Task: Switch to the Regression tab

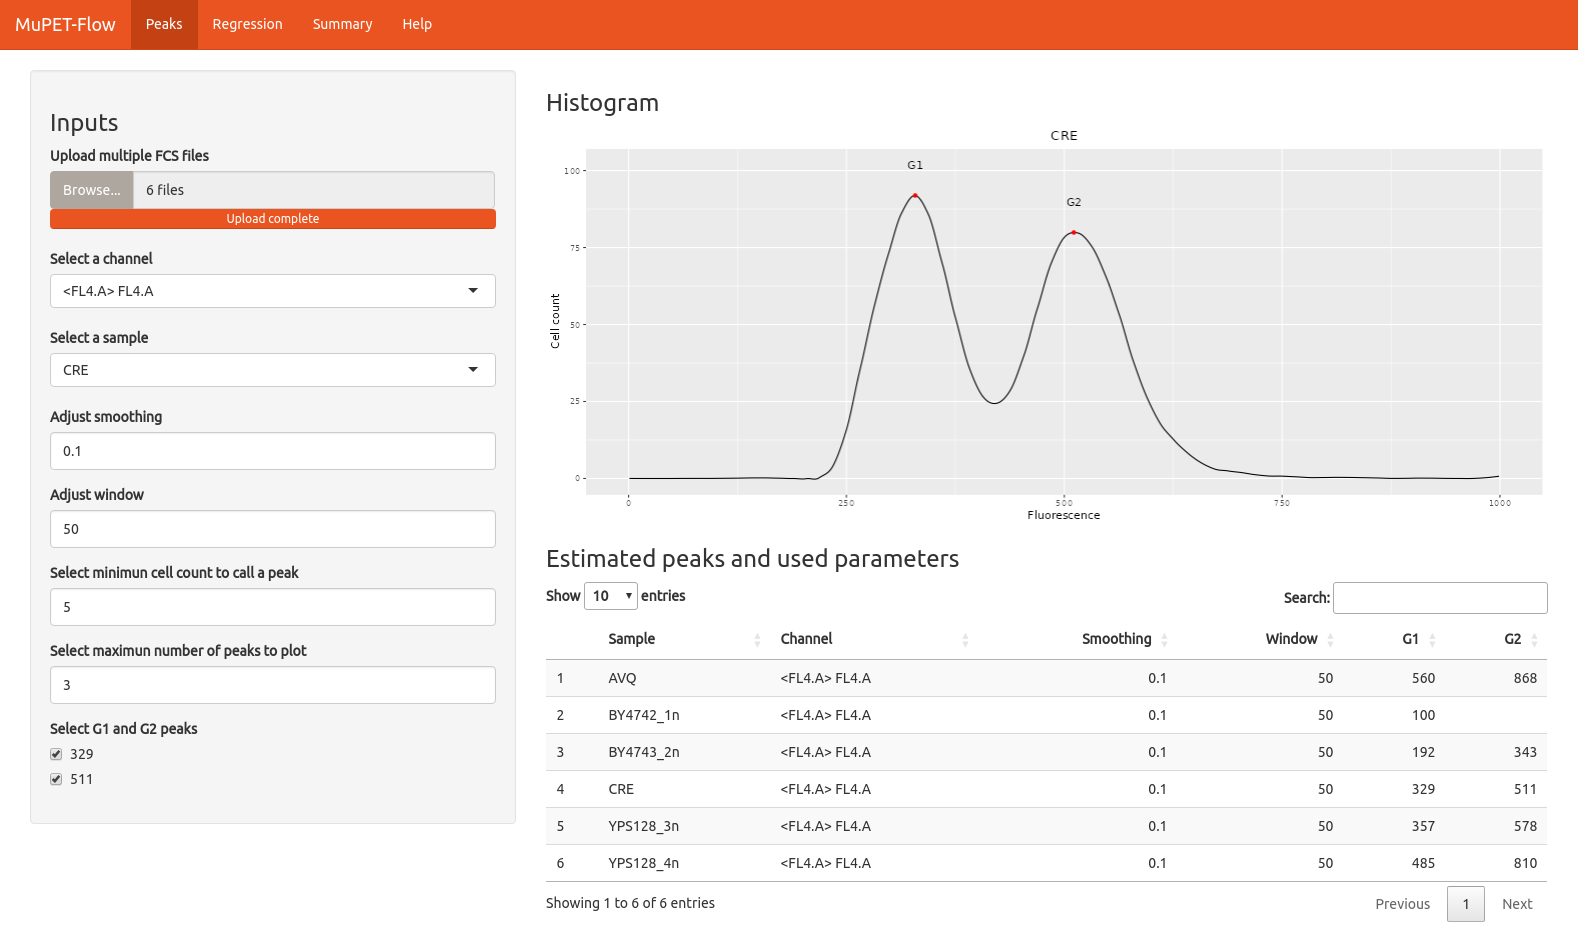Action: (247, 24)
